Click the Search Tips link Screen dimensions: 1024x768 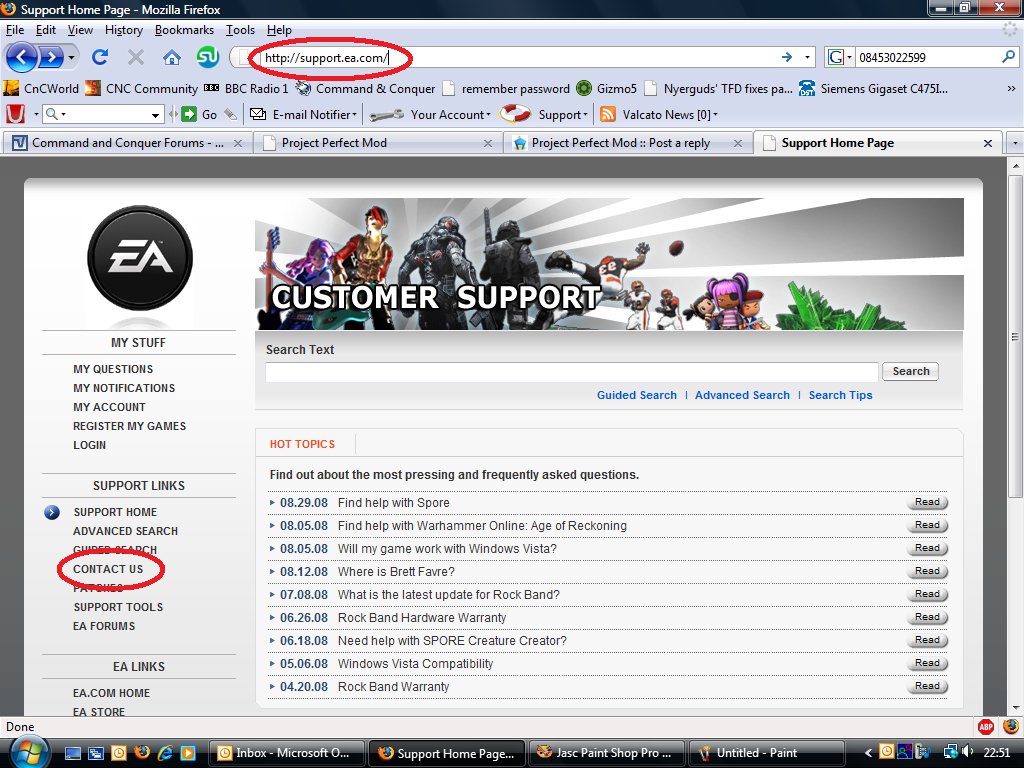[x=840, y=395]
